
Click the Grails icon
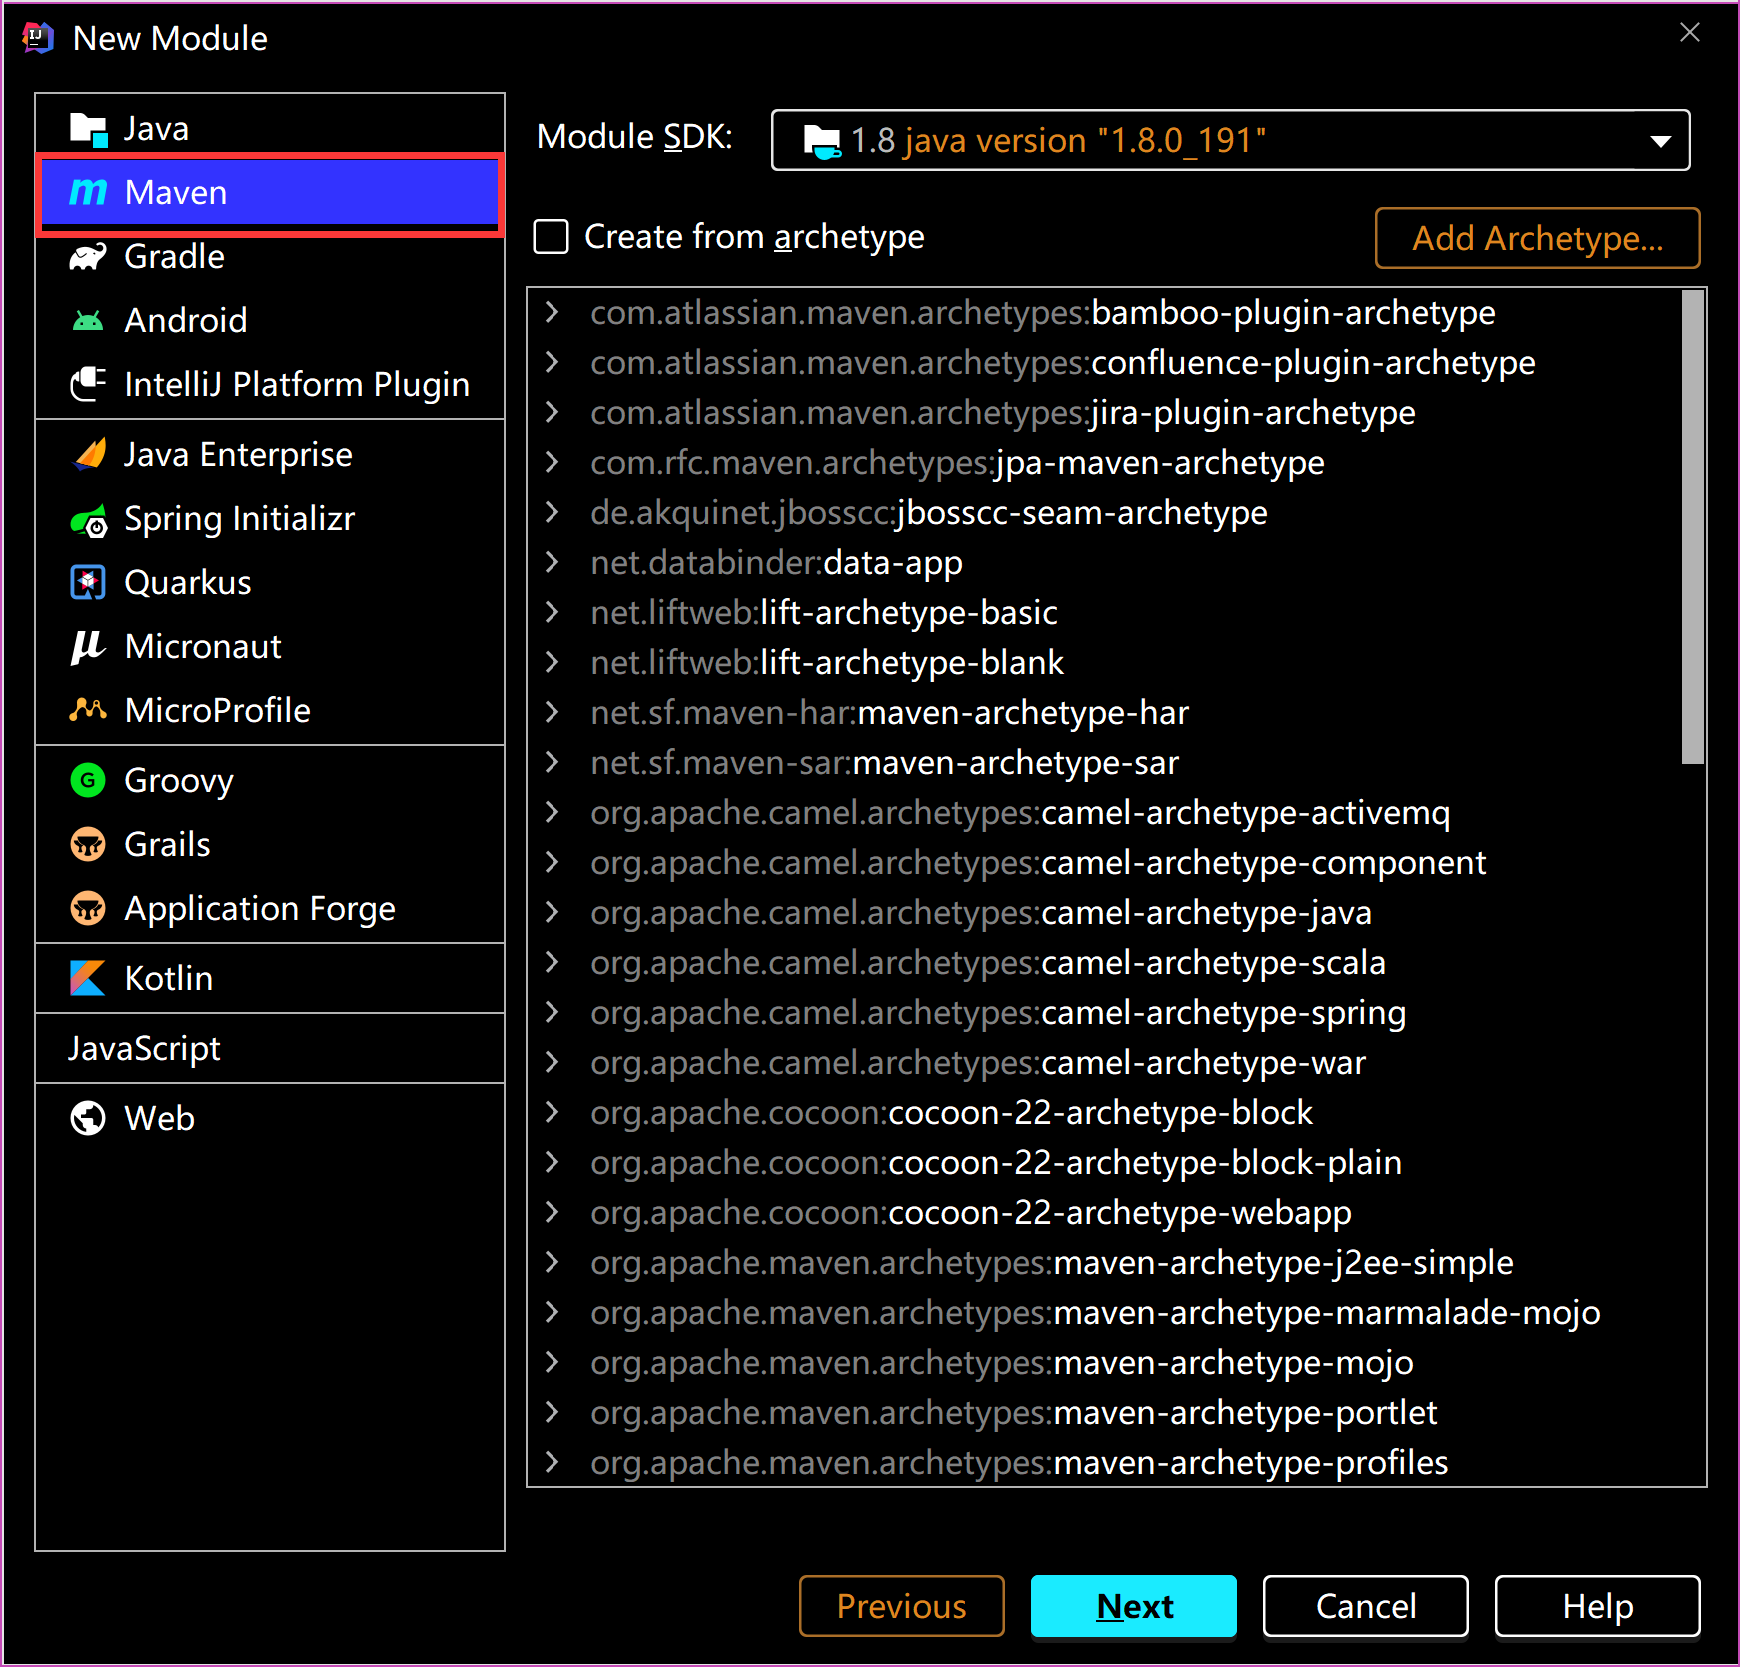[x=88, y=844]
